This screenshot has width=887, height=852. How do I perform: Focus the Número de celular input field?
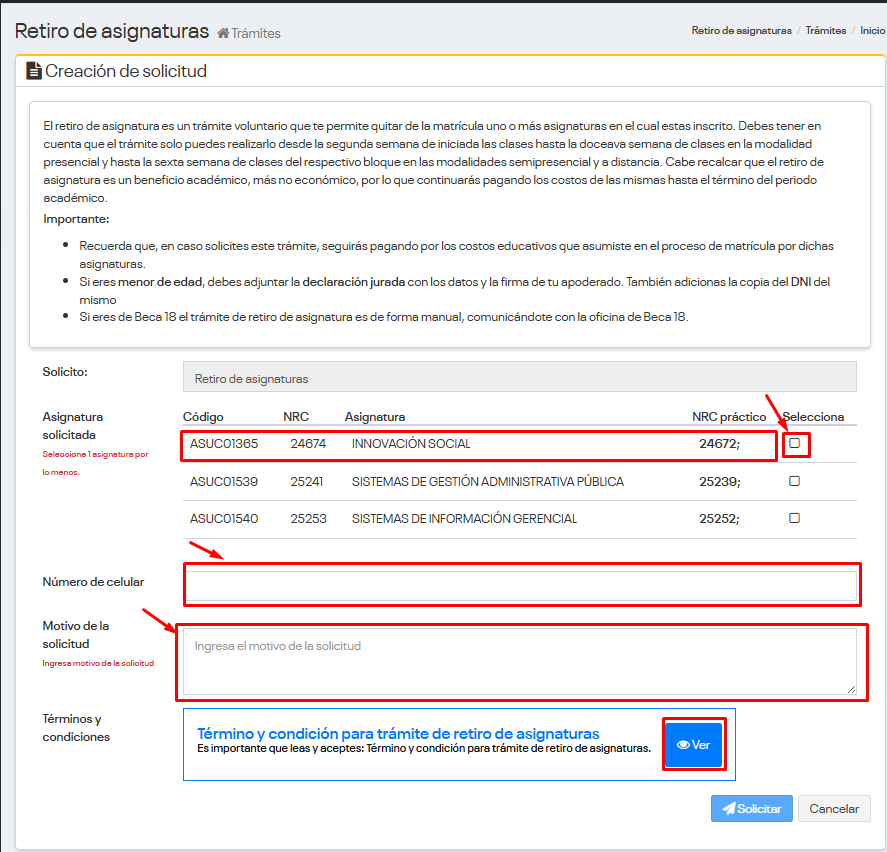520,585
